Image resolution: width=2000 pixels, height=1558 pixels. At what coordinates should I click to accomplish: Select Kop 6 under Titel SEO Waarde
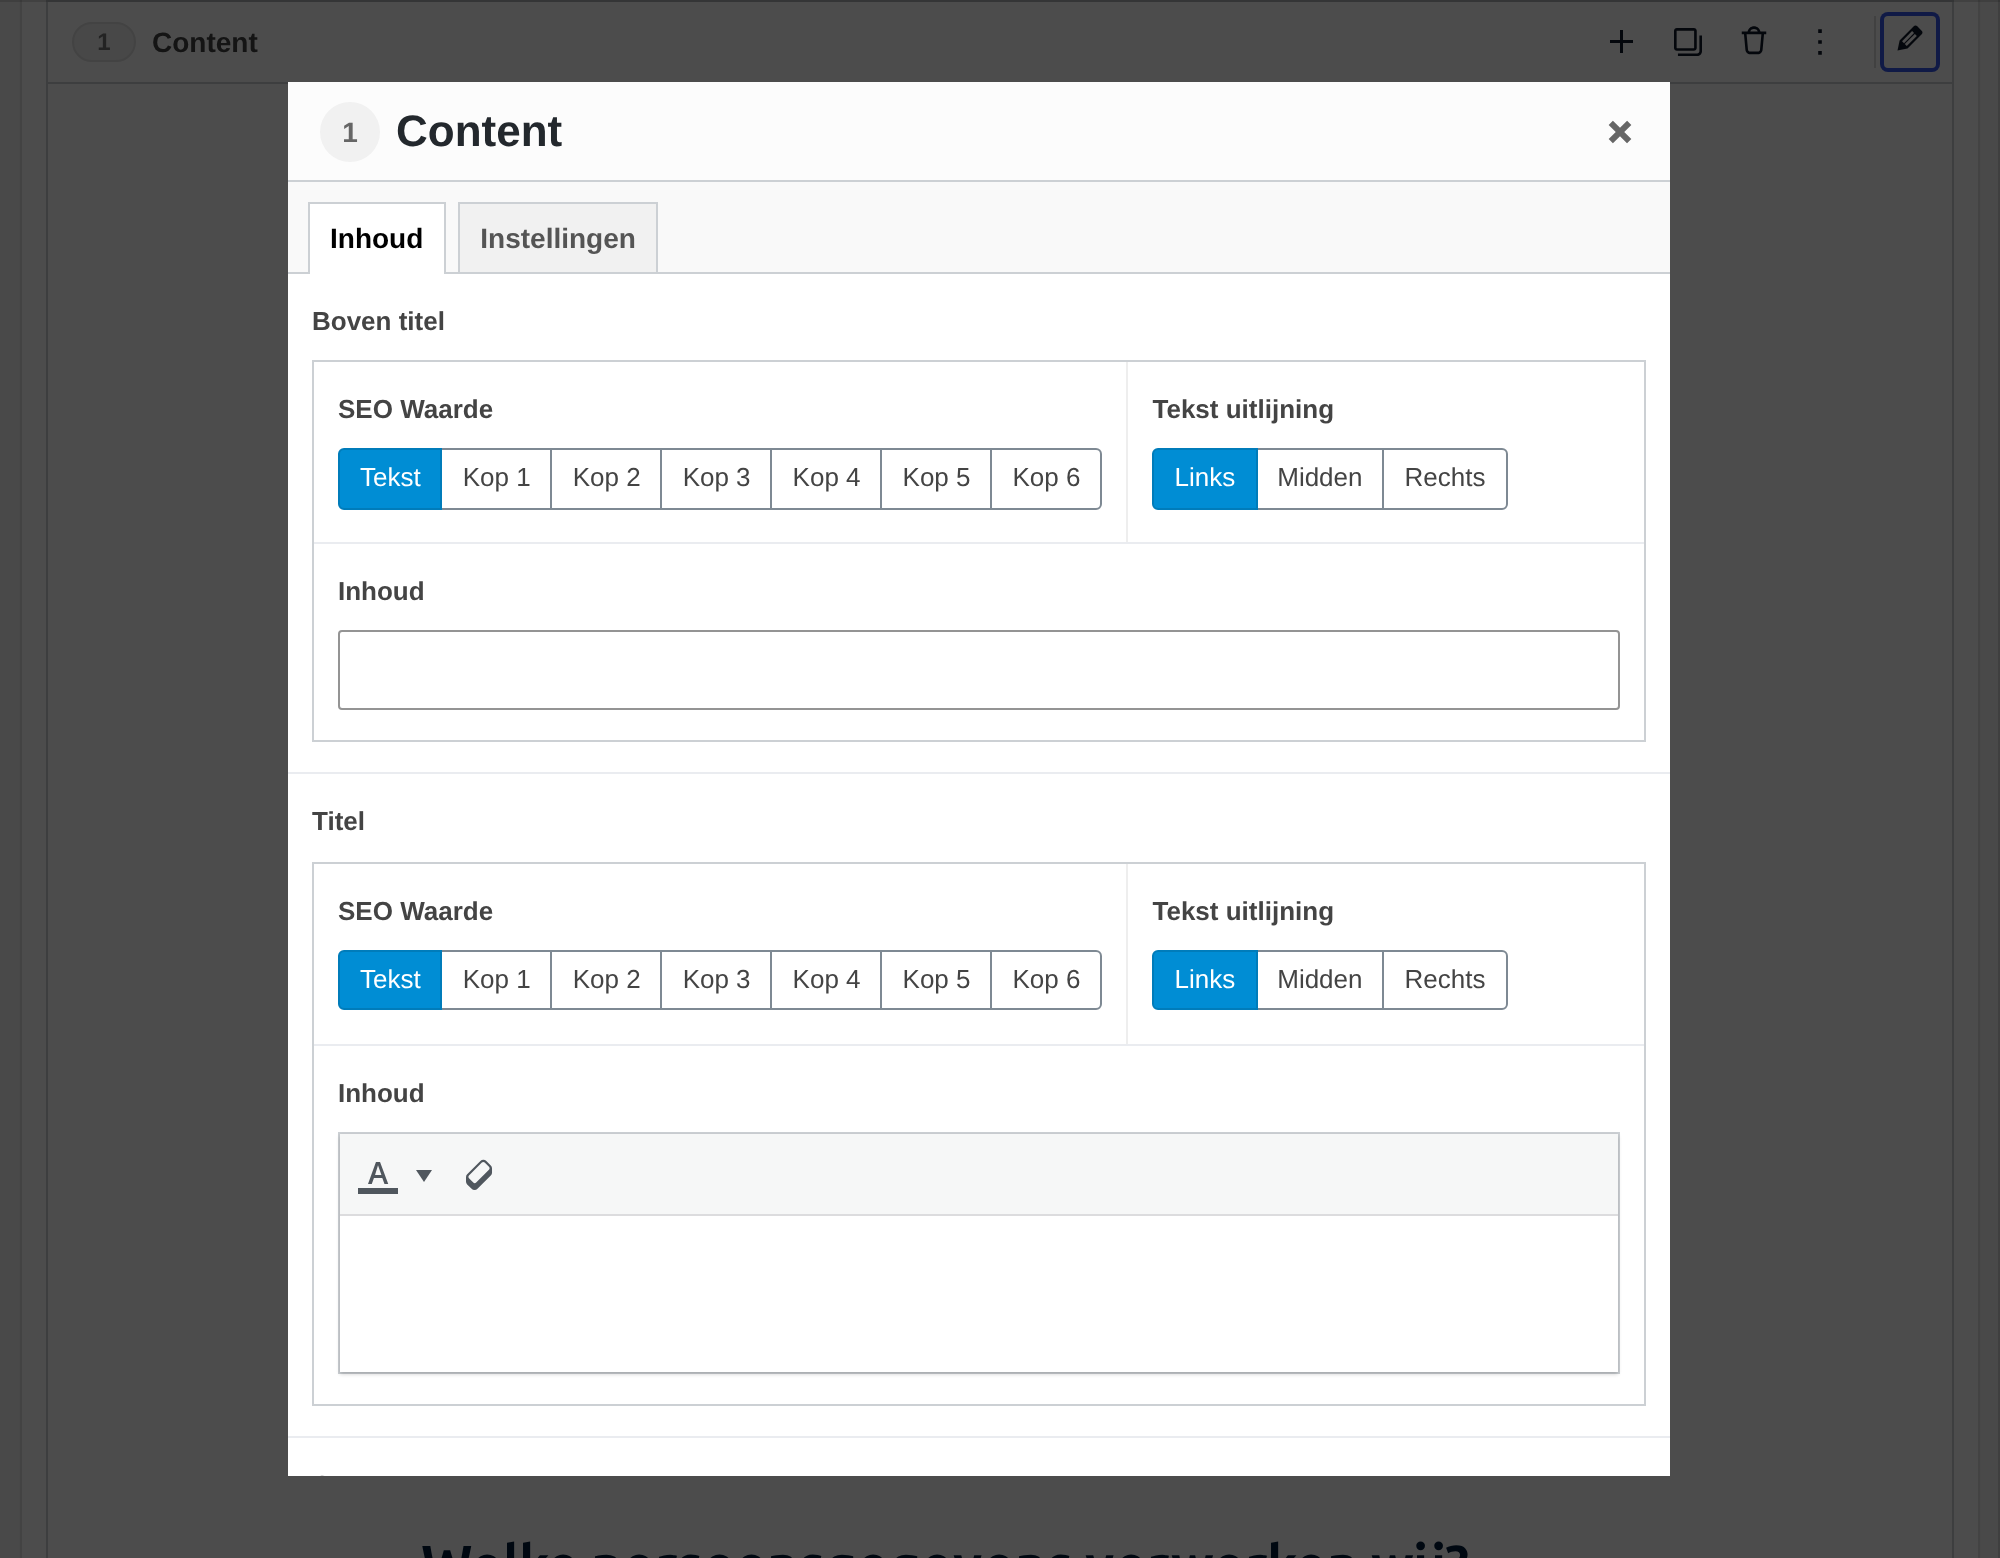point(1046,980)
